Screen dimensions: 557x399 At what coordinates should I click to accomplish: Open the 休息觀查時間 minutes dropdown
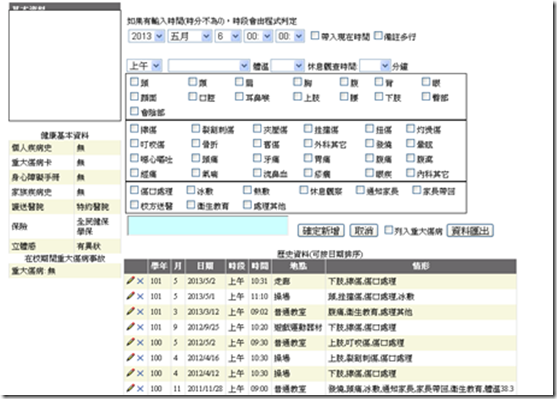coord(375,66)
